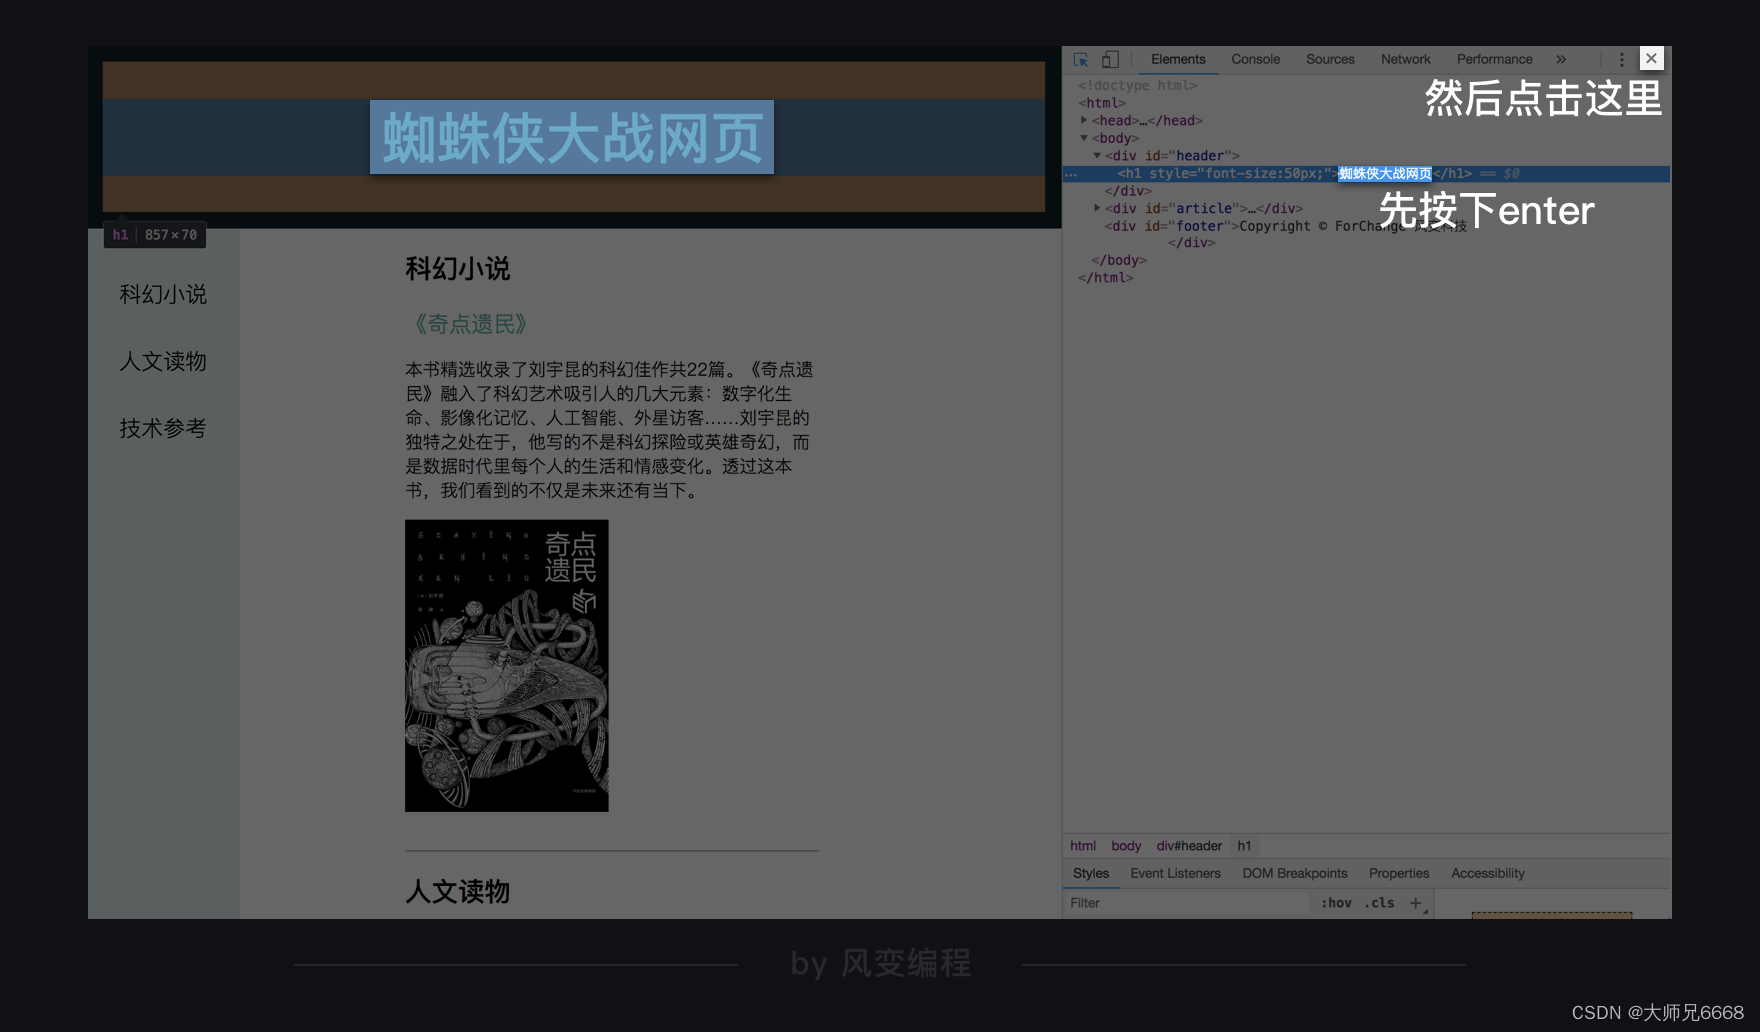
Task: Open the DOM Breakpoints pane
Action: click(x=1295, y=873)
